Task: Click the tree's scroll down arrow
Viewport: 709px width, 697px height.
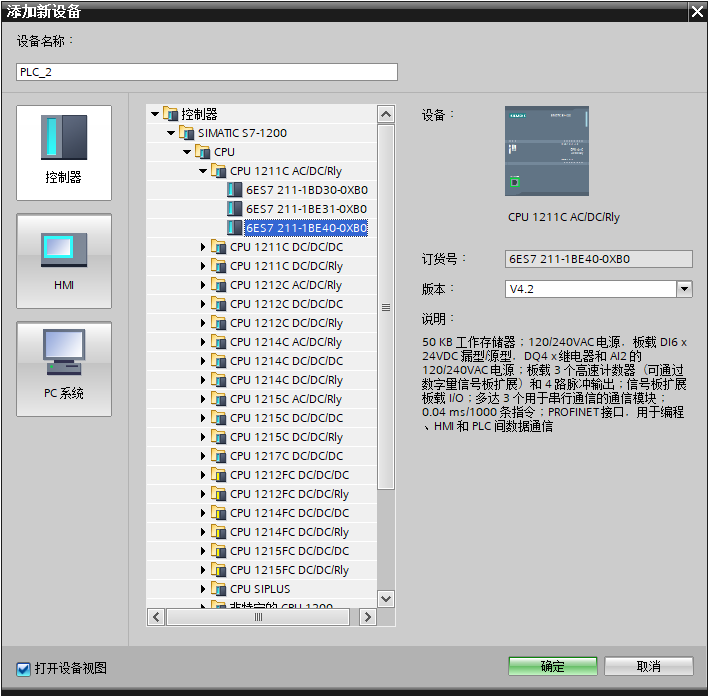Action: coord(386,598)
